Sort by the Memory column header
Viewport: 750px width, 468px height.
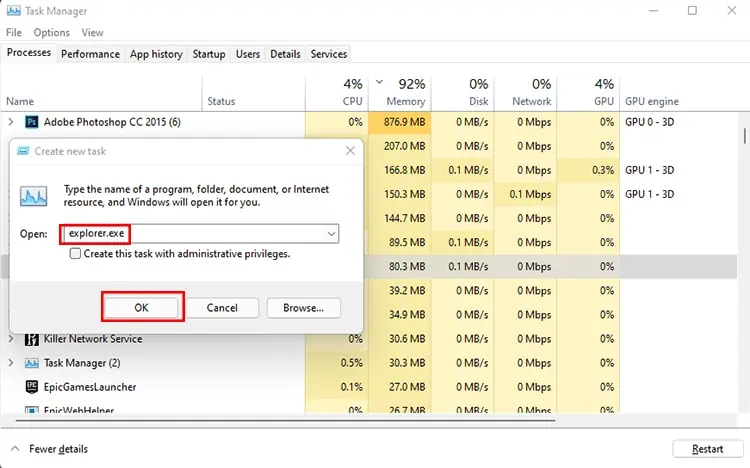pos(400,93)
